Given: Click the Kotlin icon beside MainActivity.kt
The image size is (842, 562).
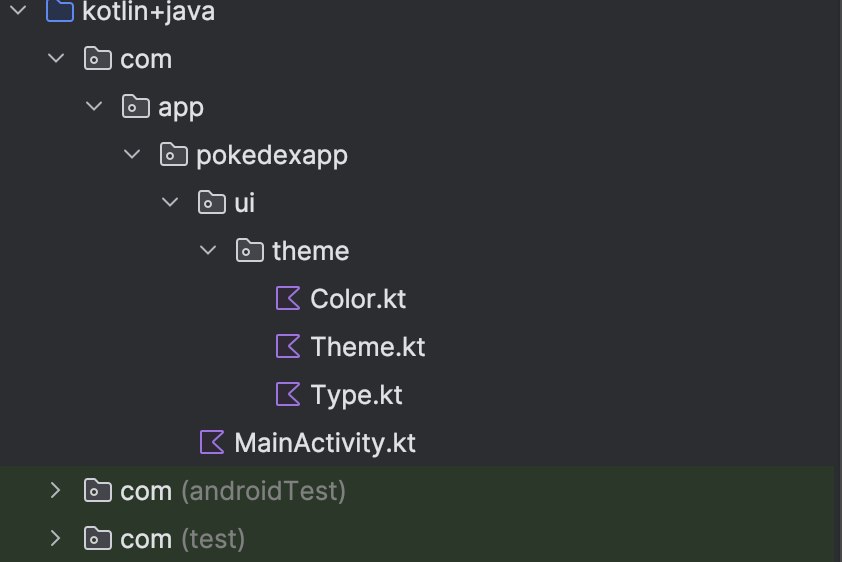Looking at the screenshot, I should (212, 442).
